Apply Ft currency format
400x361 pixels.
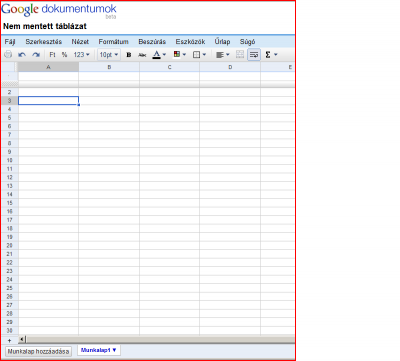coord(52,55)
